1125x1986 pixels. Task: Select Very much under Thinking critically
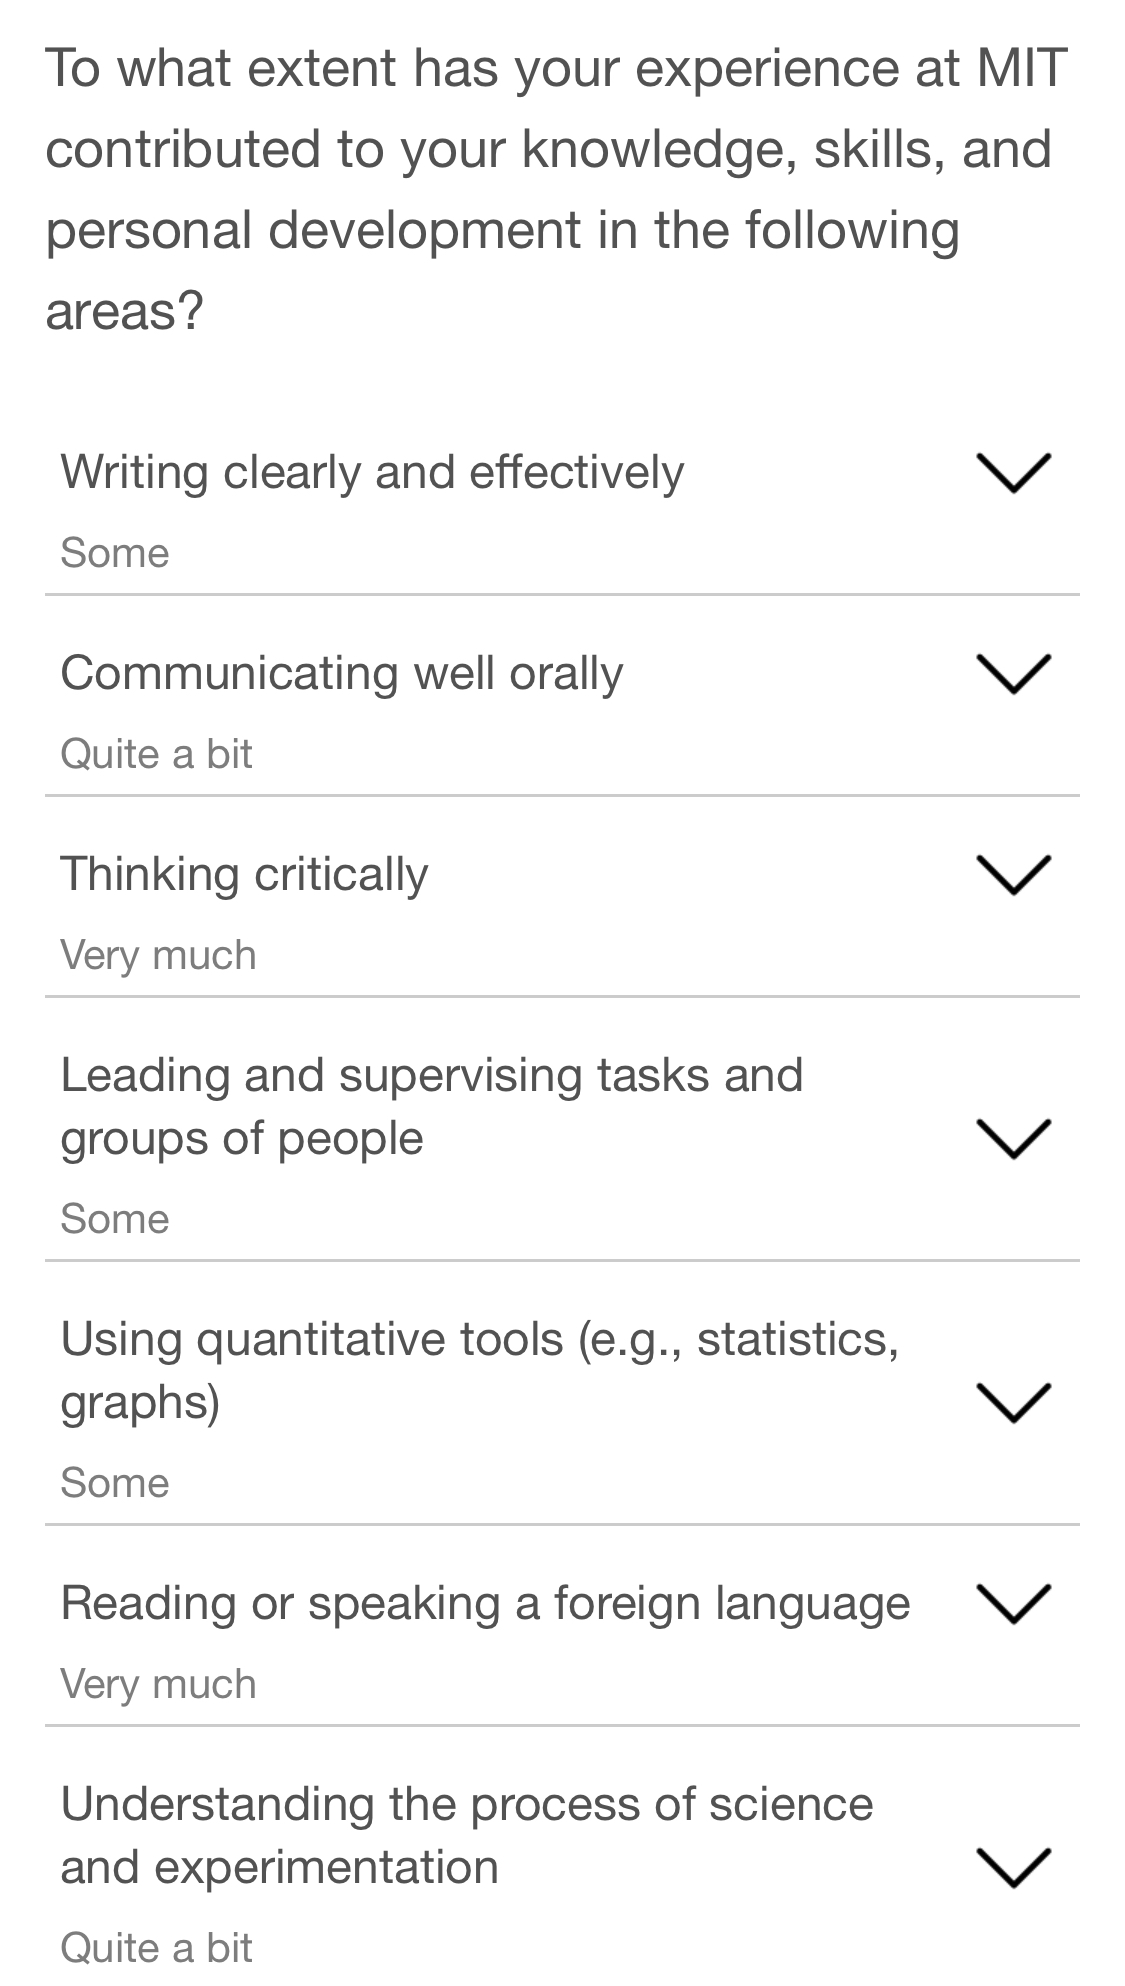(158, 955)
